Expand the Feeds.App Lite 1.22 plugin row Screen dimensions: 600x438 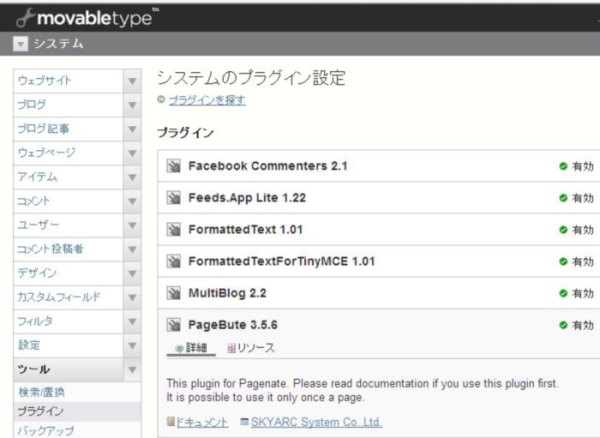(379, 198)
